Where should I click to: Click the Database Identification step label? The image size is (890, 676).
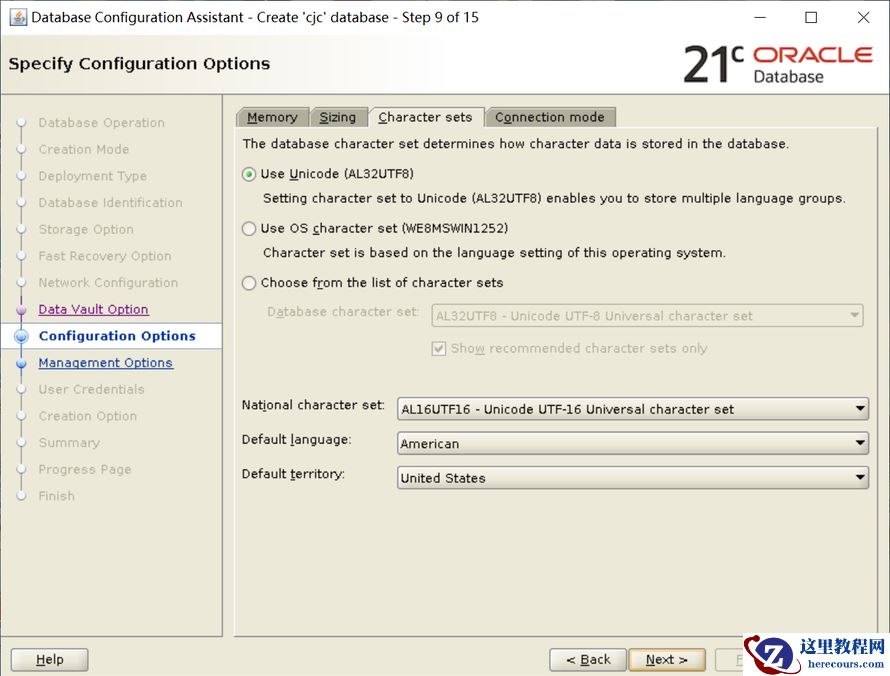pos(111,203)
